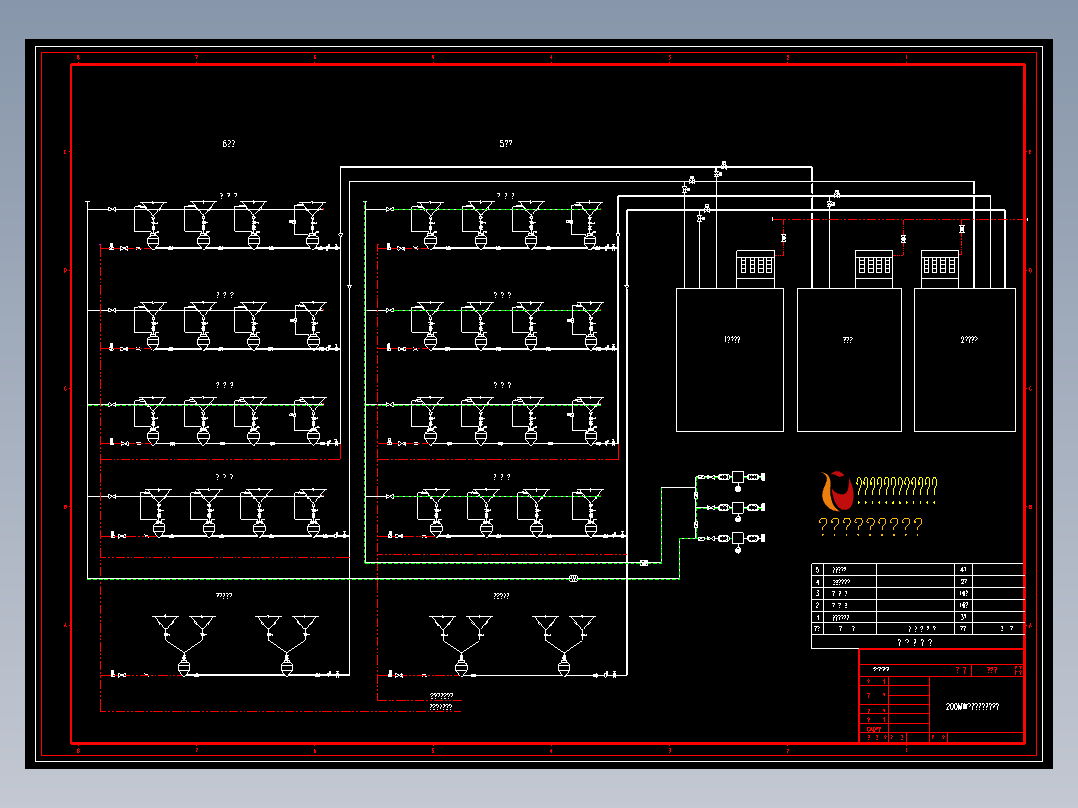Select the top square pump symbol
Screen dimensions: 1078x808
pyautogui.click(x=738, y=477)
